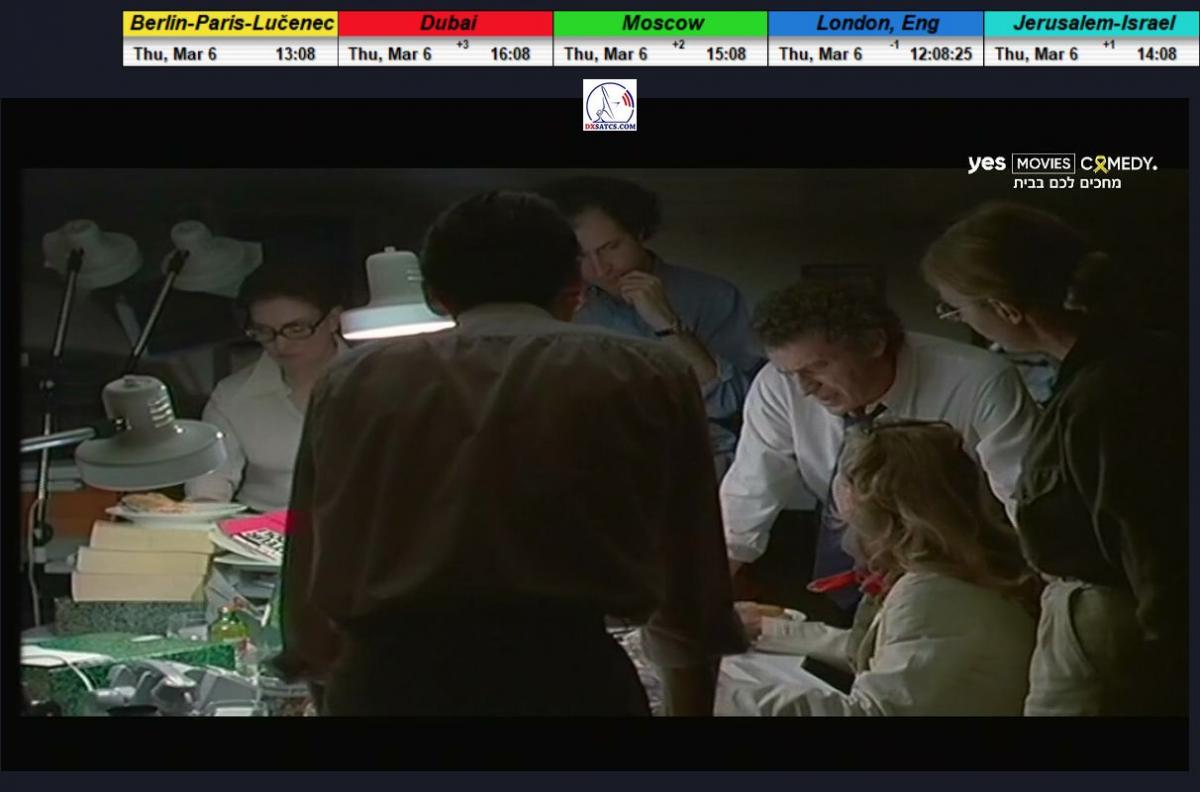Click the 13:08 Berlin time readout
This screenshot has width=1200, height=792.
(x=295, y=54)
